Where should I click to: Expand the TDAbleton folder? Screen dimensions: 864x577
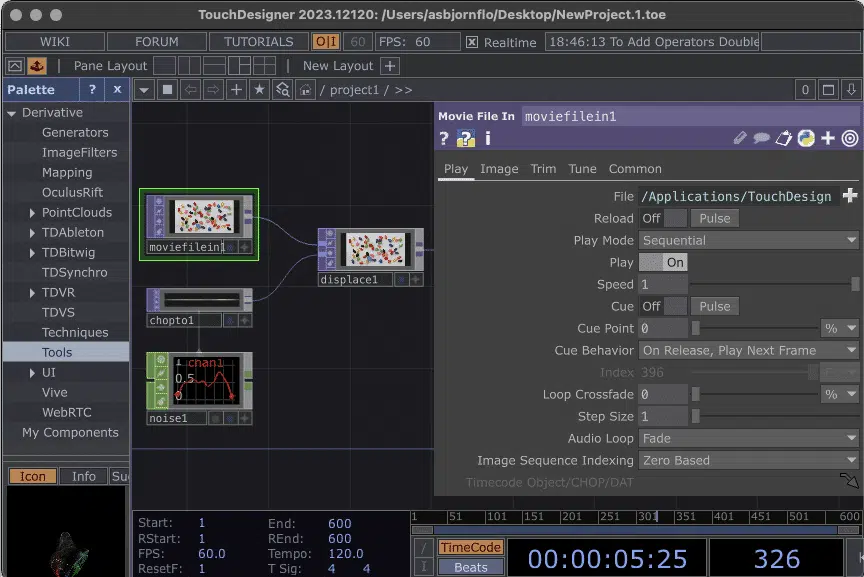point(32,233)
